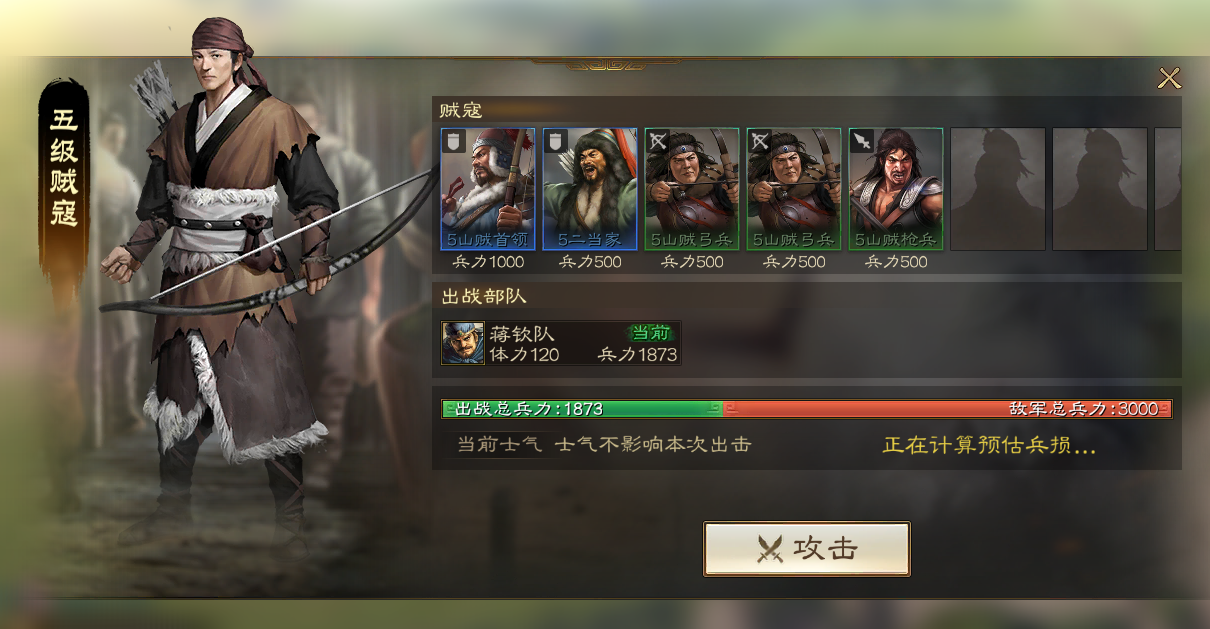1210x629 pixels.
Task: Click the troop strength comparison bar
Action: pyautogui.click(x=807, y=409)
